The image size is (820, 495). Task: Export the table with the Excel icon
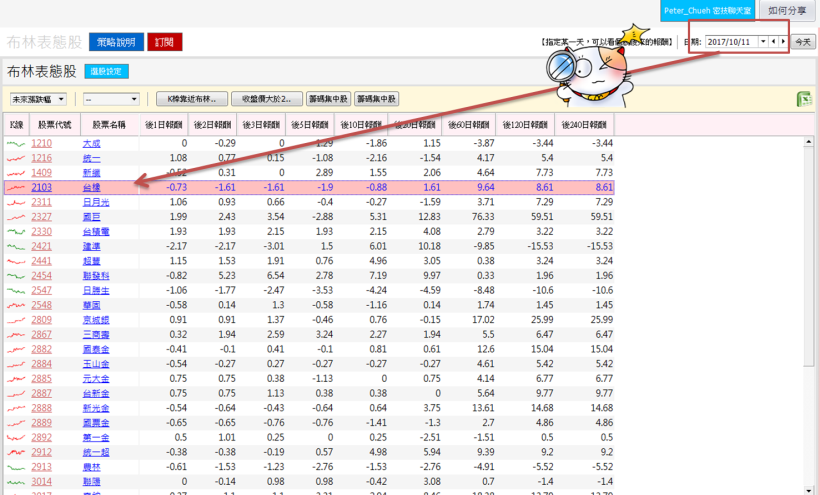tap(804, 99)
